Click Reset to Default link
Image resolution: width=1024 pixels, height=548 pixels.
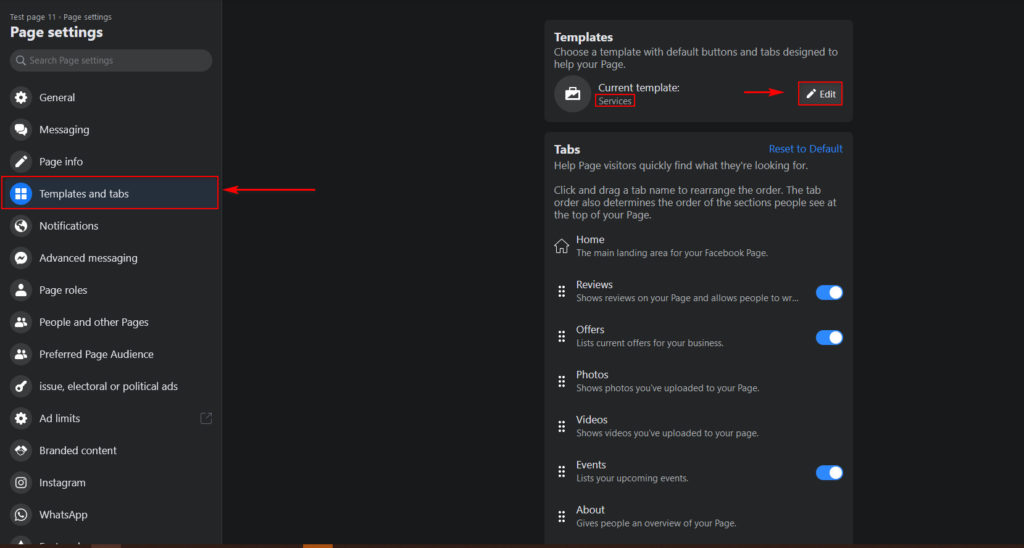pyautogui.click(x=805, y=149)
